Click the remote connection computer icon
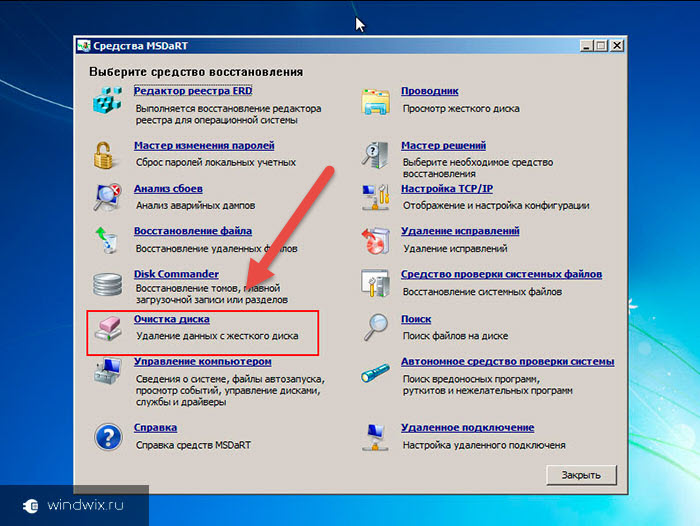The height and width of the screenshot is (526, 700). [x=375, y=437]
